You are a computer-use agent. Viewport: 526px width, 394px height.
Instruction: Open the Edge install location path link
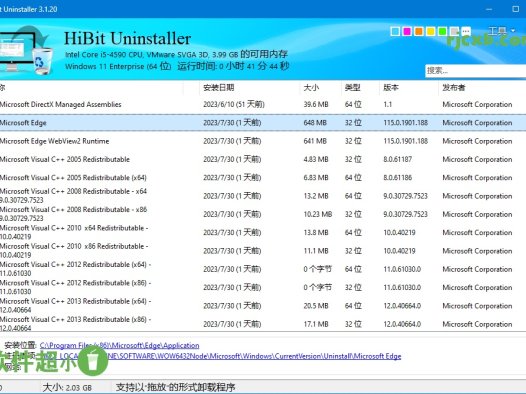point(119,345)
